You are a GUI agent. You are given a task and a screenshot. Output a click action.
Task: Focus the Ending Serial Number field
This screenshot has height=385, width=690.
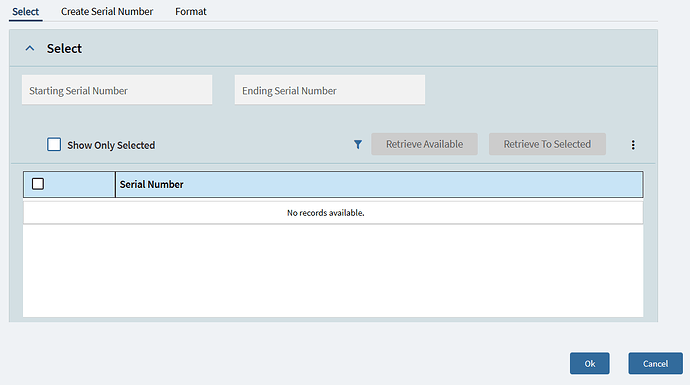coord(330,90)
